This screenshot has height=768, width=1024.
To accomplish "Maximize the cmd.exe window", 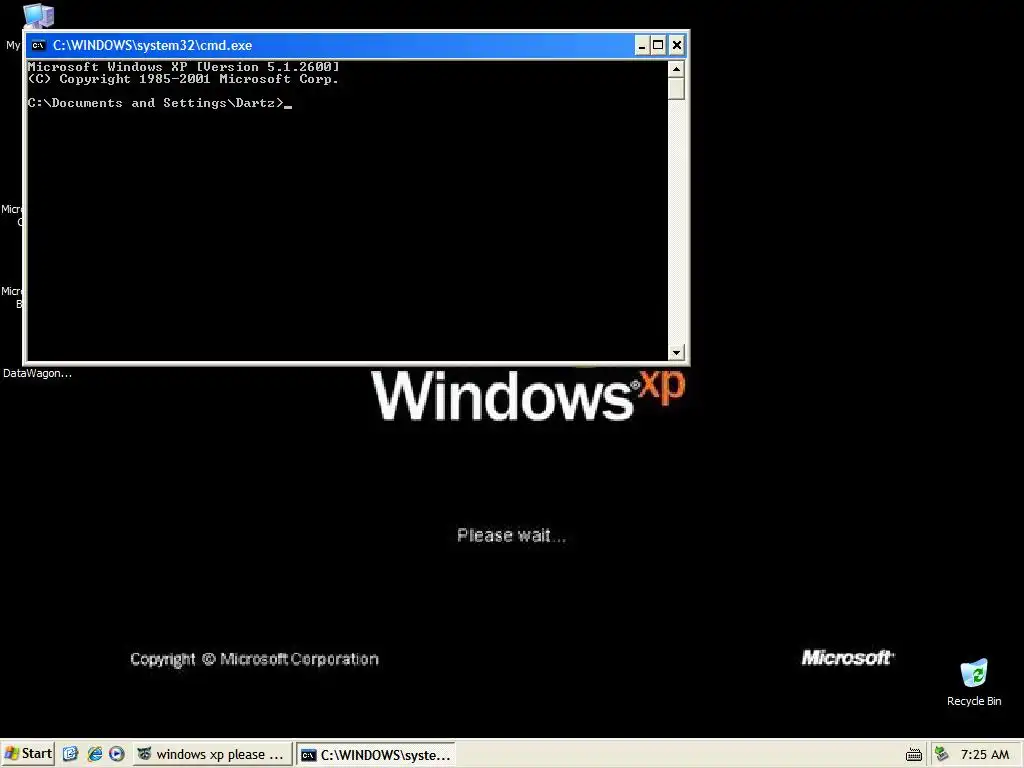I will point(658,45).
